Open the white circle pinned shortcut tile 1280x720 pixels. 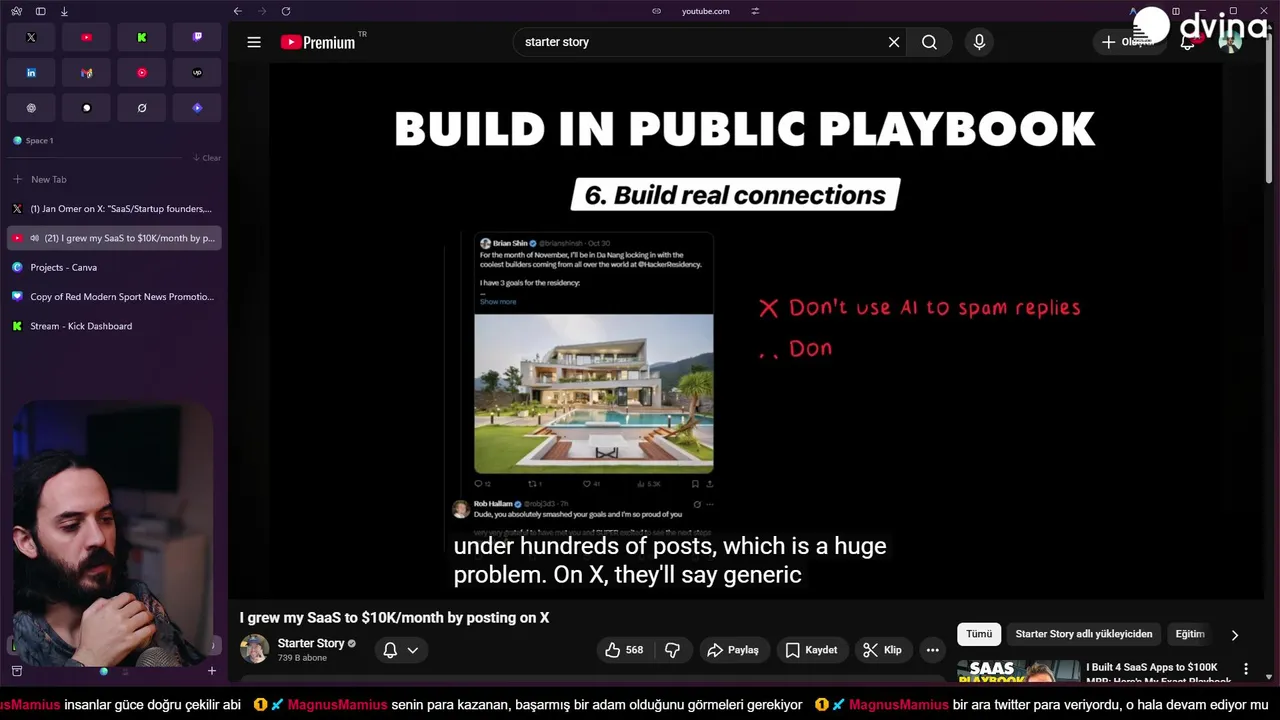point(86,108)
